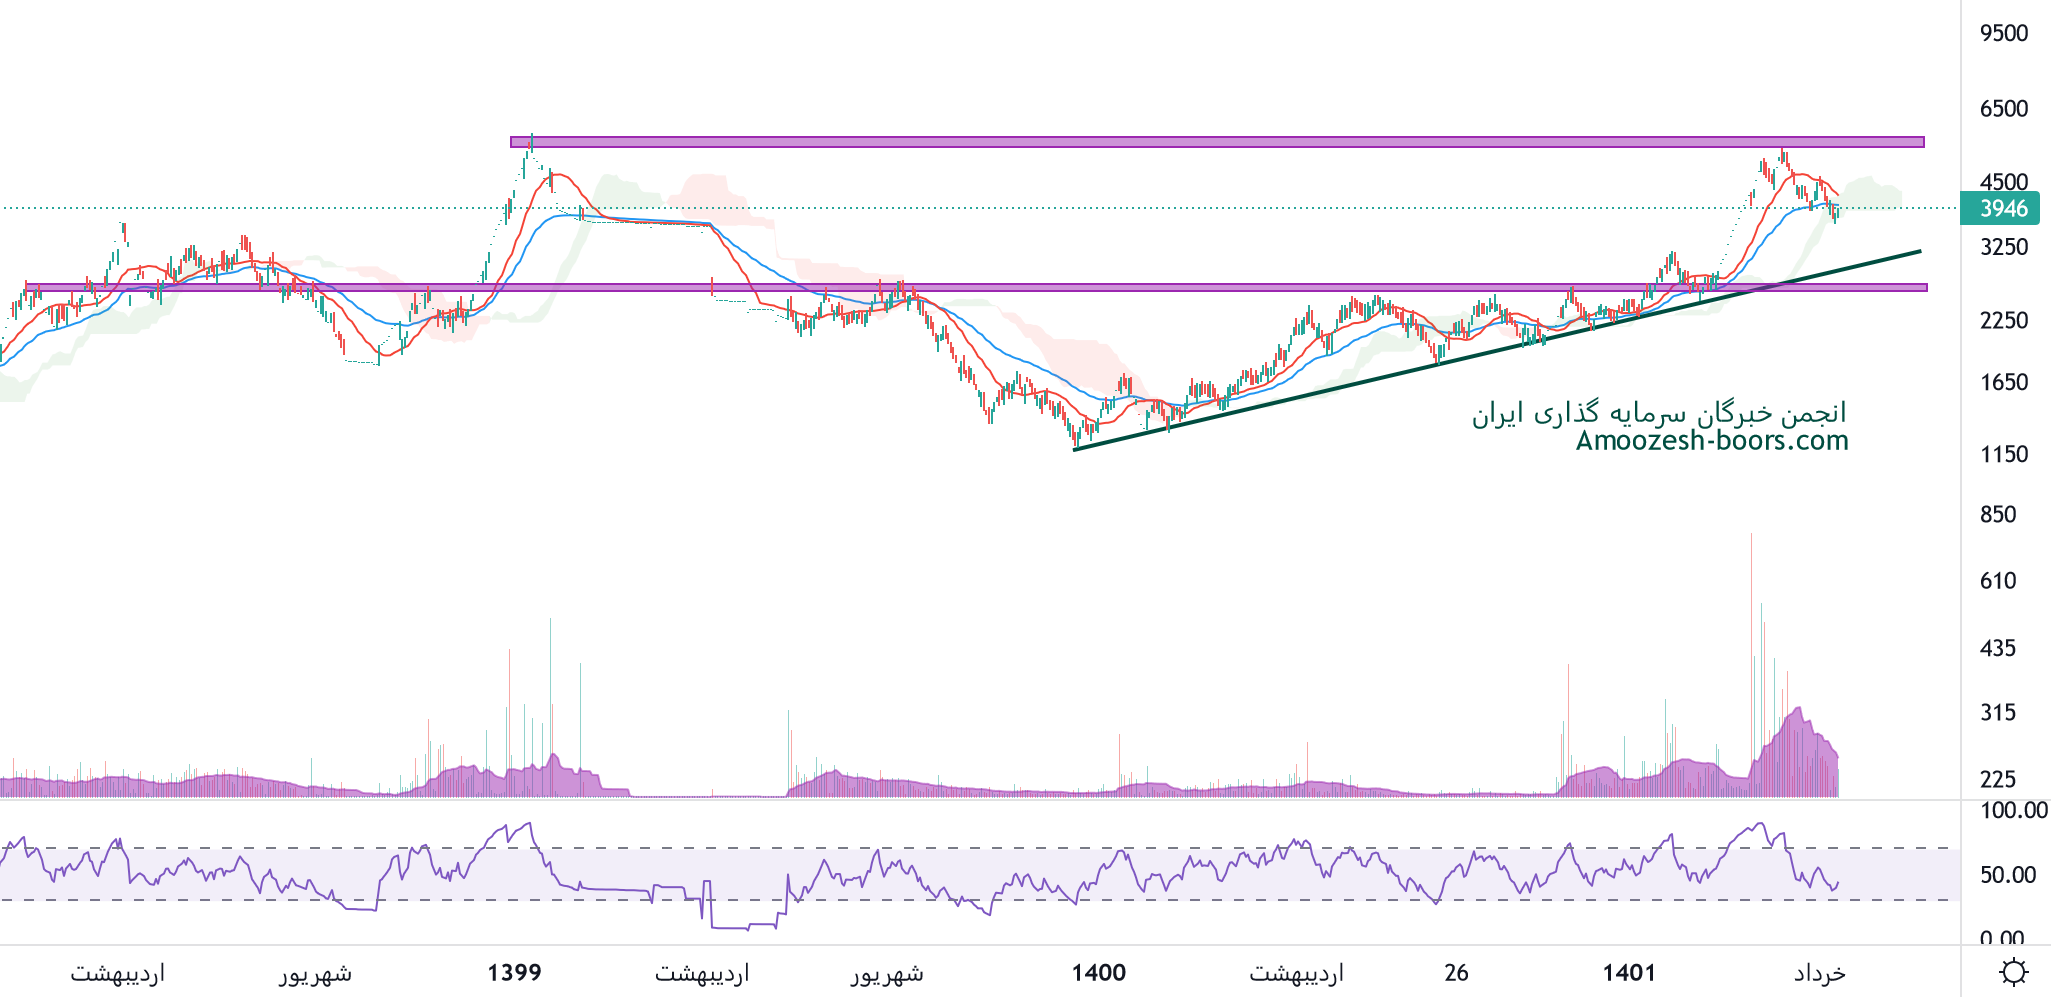Click the 610 price axis label

[1998, 581]
